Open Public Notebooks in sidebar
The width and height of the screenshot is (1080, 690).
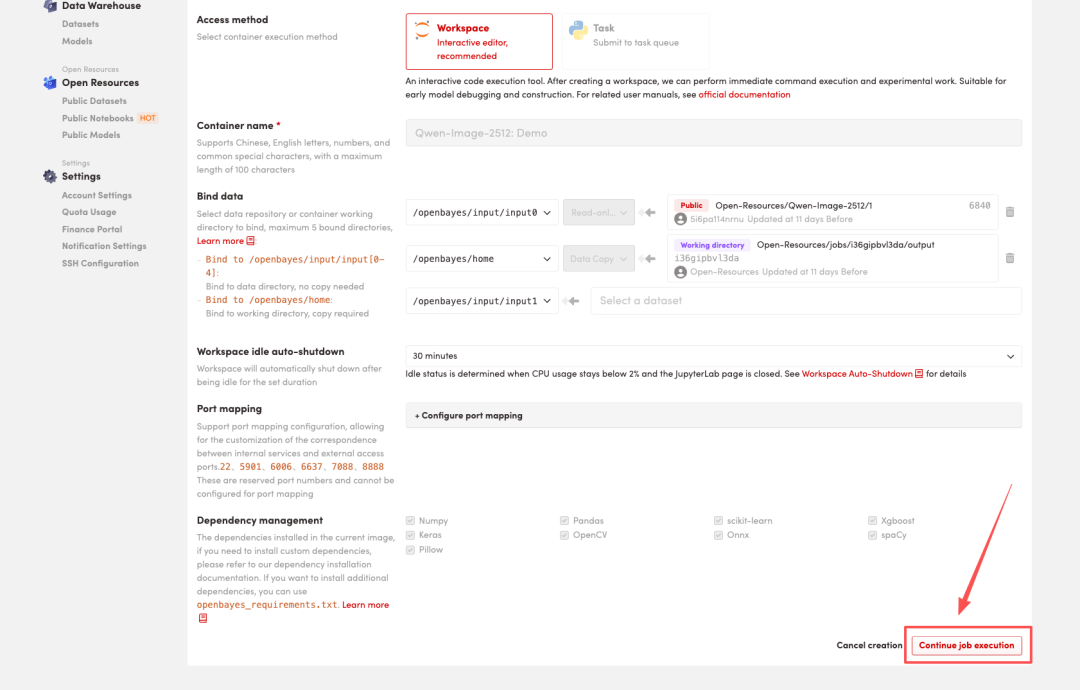97,118
